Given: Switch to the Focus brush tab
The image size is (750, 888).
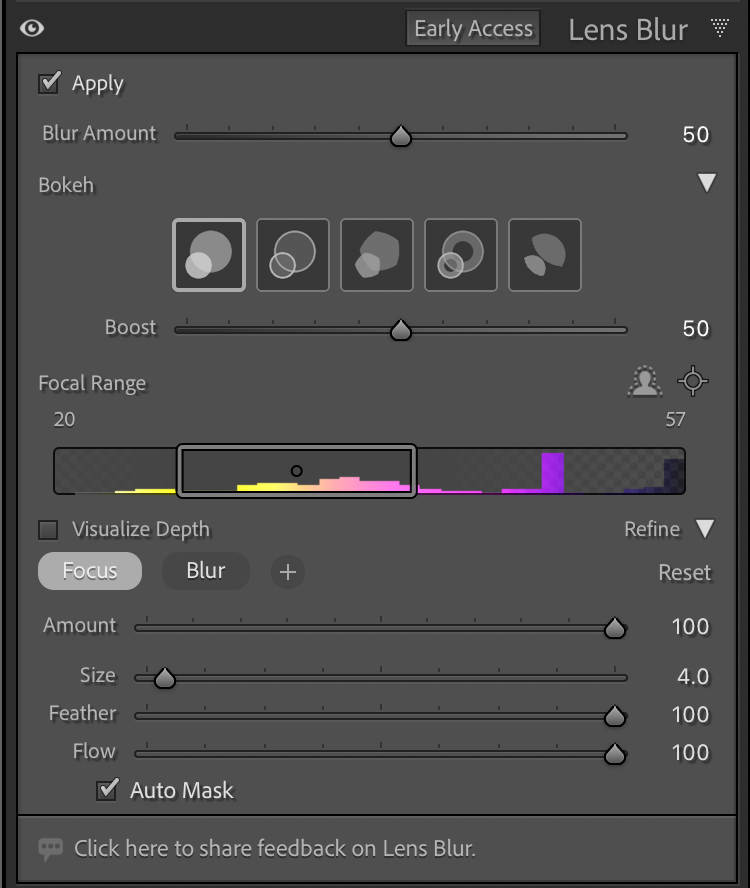Looking at the screenshot, I should (90, 571).
